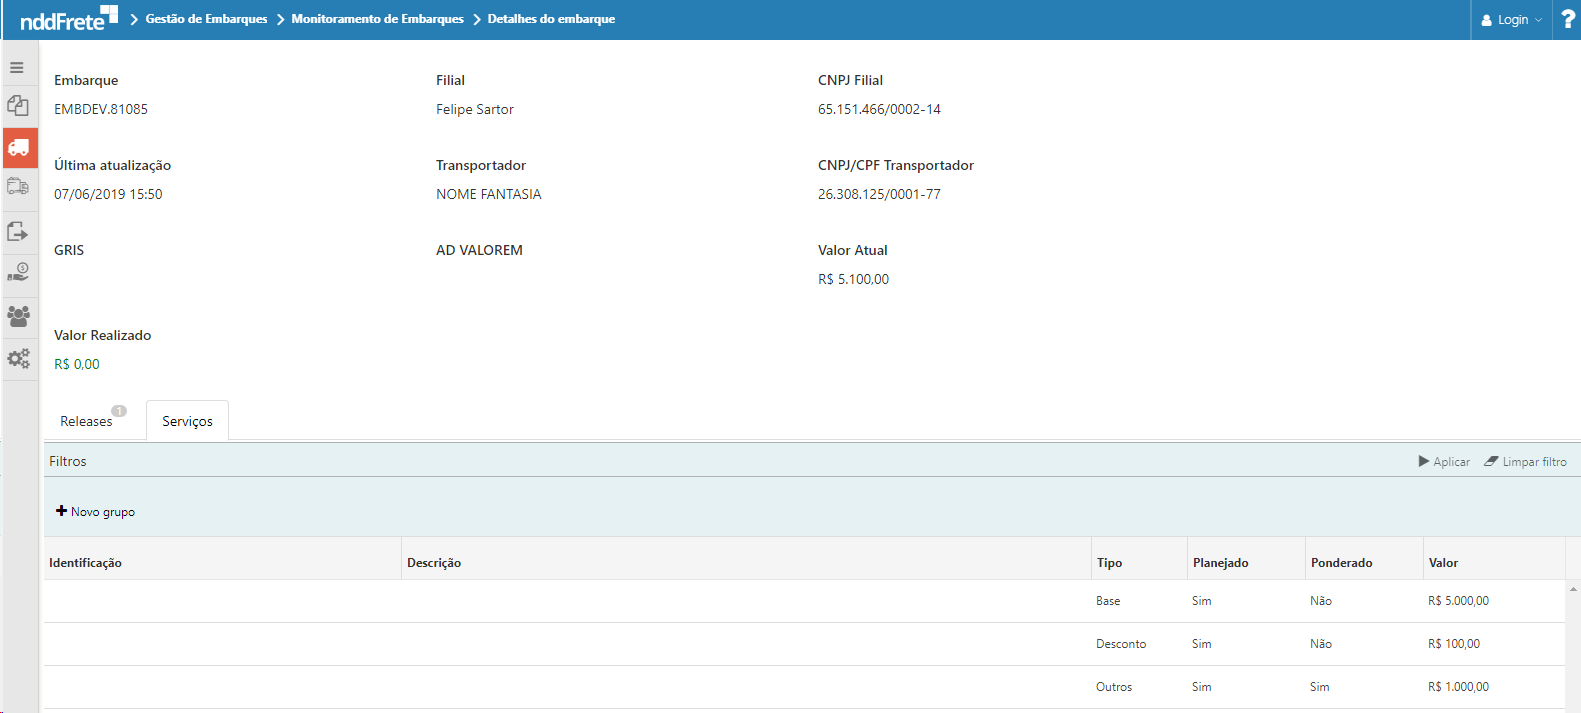Open the users group sidebar icon

(x=18, y=316)
